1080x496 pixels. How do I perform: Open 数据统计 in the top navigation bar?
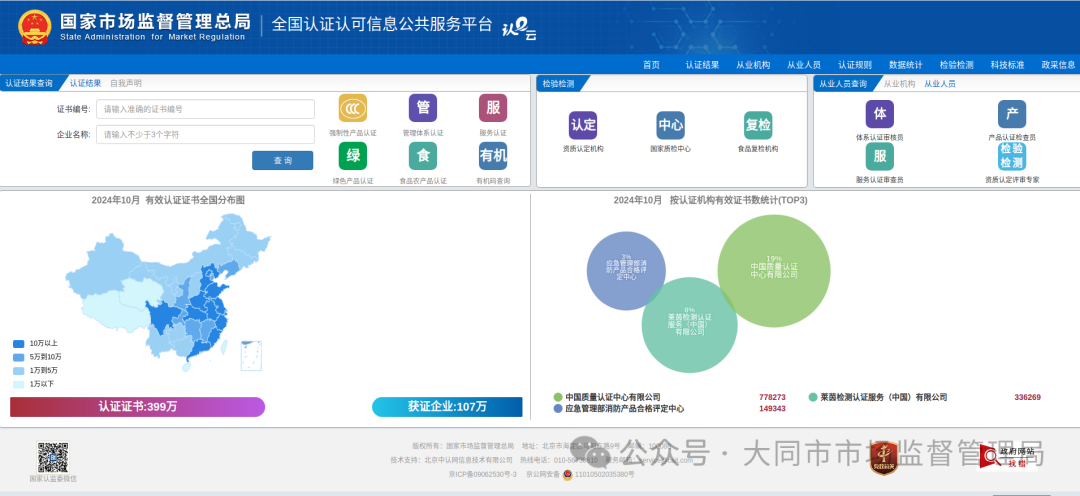[x=905, y=65]
